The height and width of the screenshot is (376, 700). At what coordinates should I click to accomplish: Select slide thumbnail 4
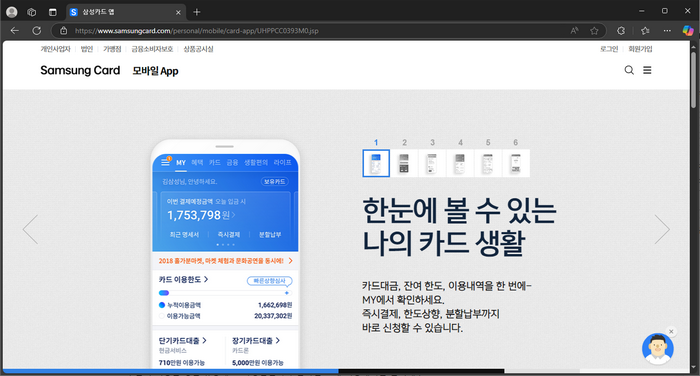pos(460,163)
